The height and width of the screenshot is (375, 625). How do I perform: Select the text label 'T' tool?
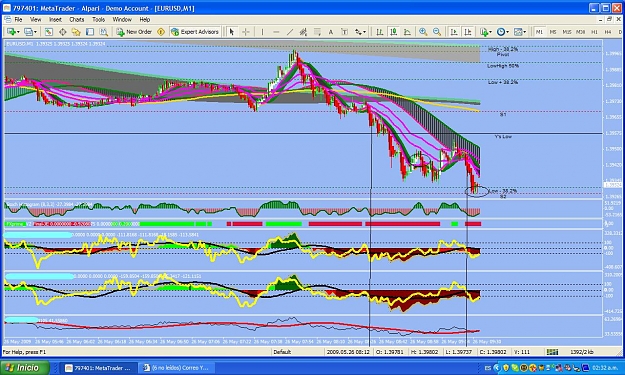click(x=345, y=32)
